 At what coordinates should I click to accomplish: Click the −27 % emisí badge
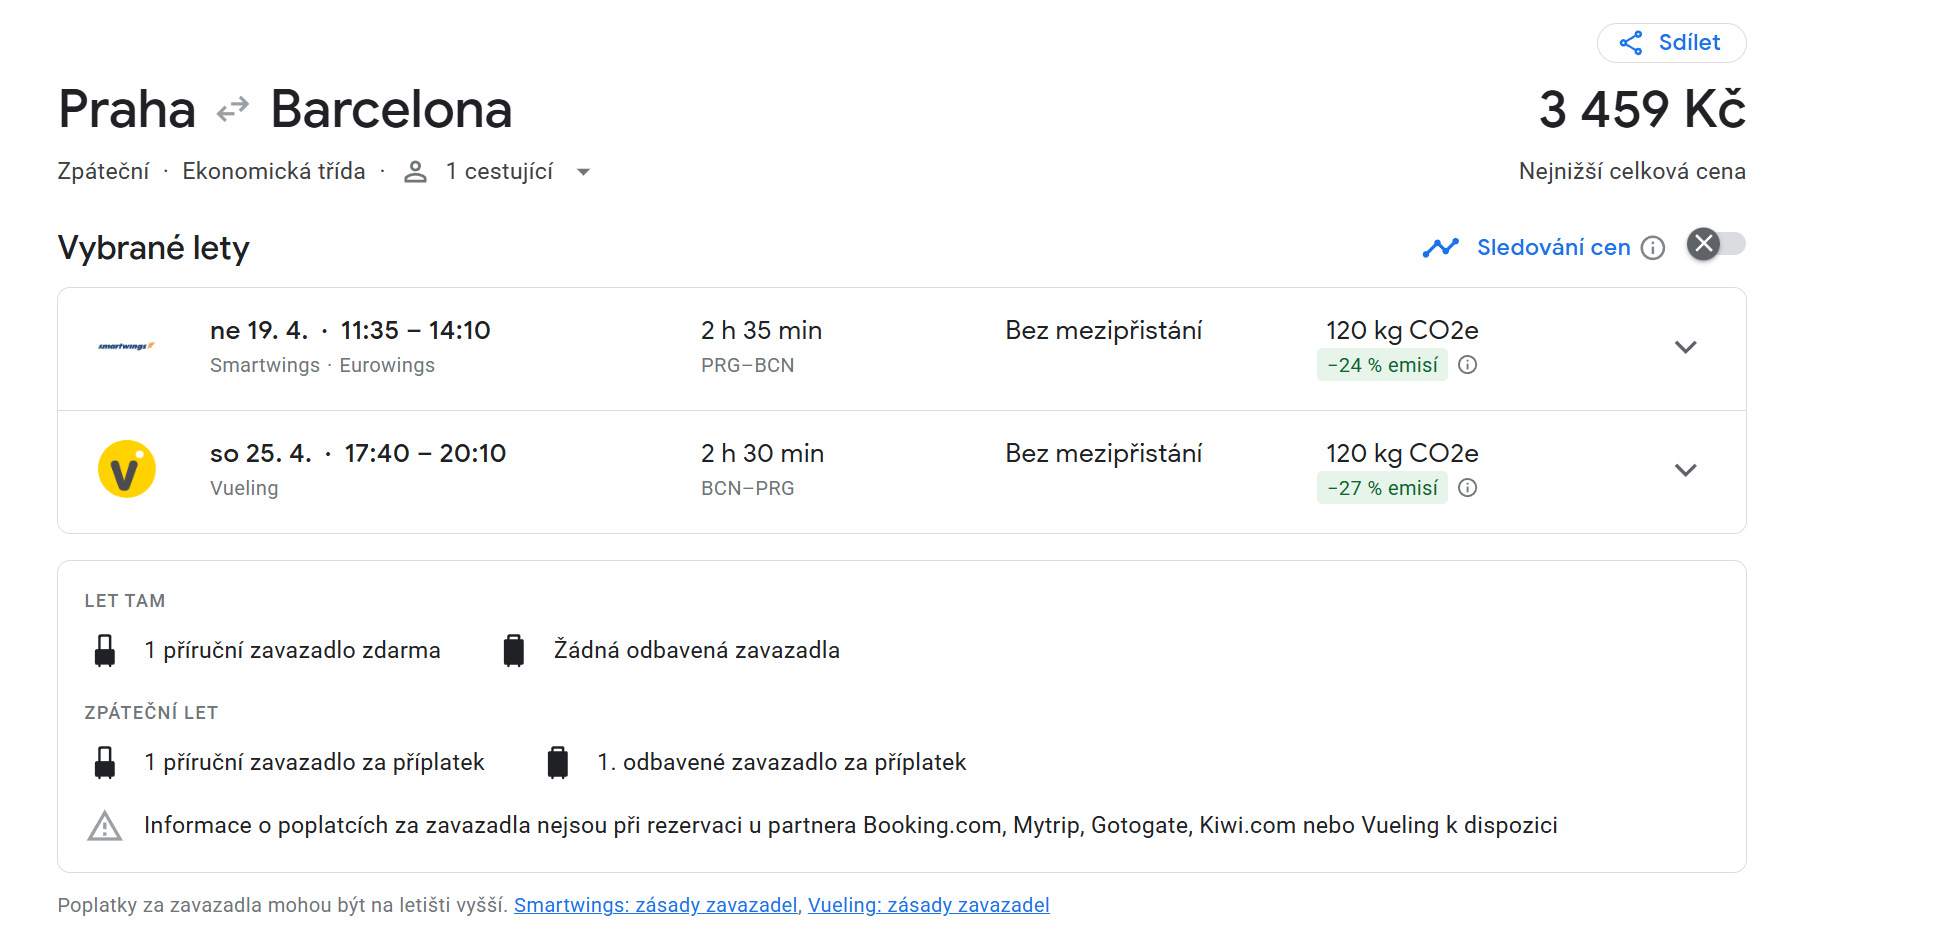click(x=1382, y=488)
